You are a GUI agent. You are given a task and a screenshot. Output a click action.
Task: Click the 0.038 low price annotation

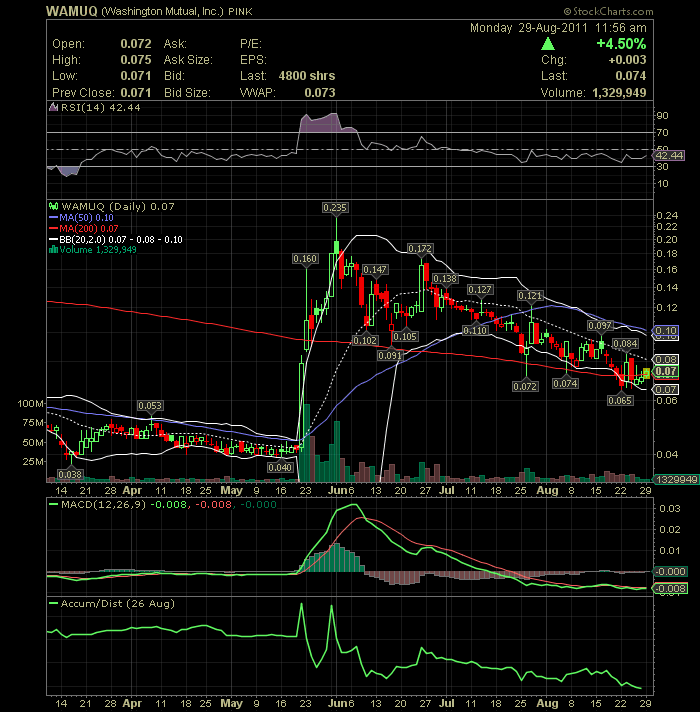click(x=70, y=475)
